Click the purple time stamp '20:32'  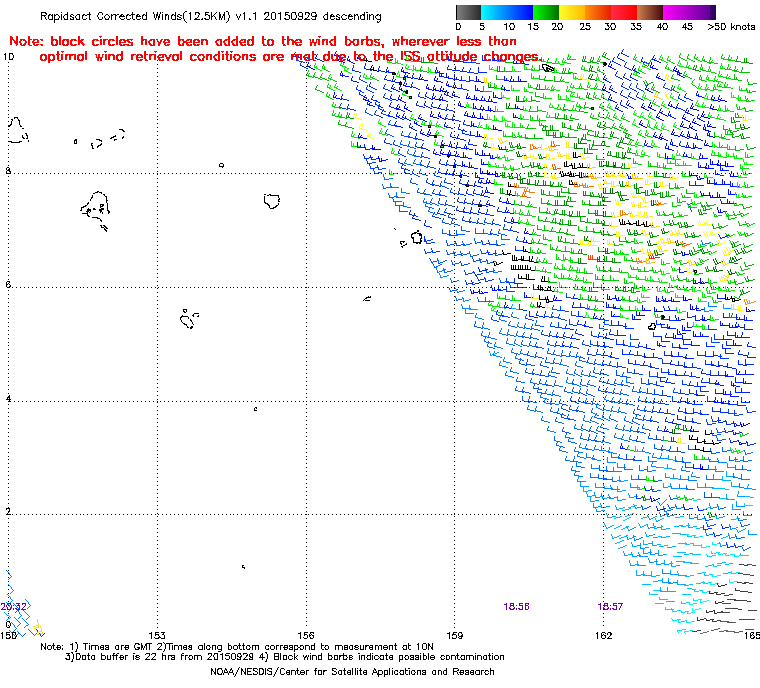(x=14, y=607)
